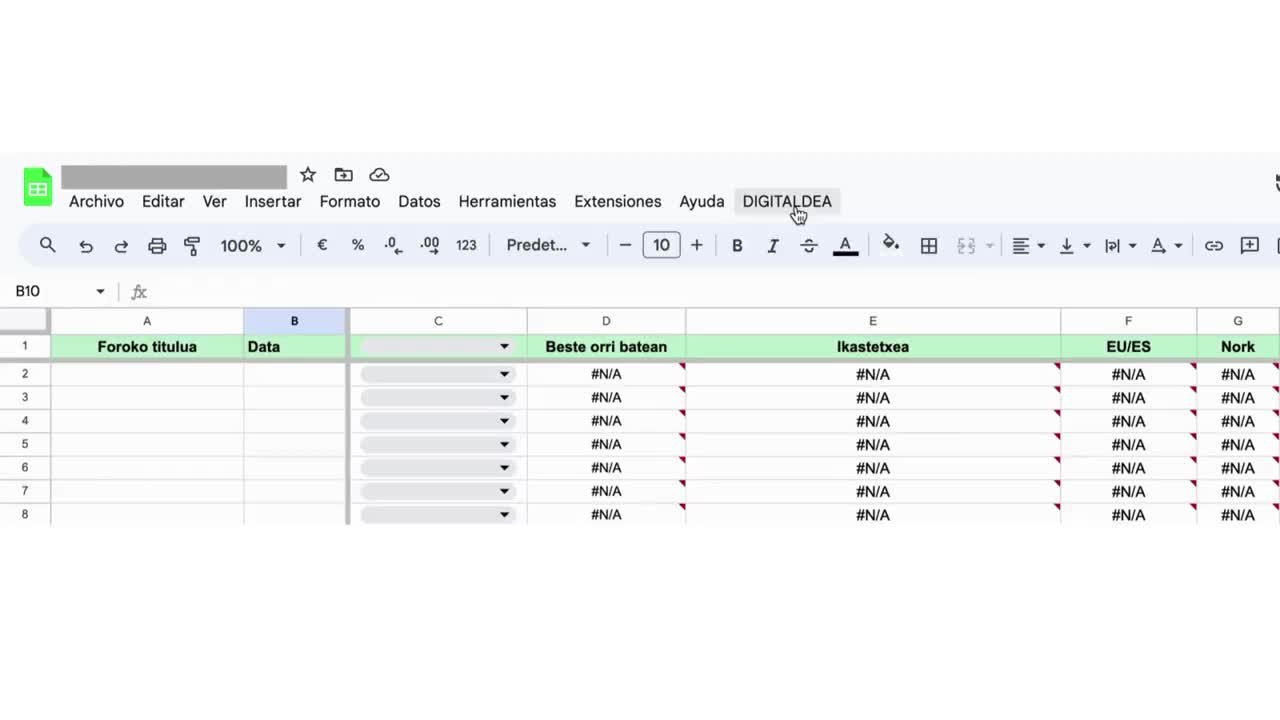Screen dimensions: 1280x720
Task: Open the Datos menu
Action: coord(419,201)
